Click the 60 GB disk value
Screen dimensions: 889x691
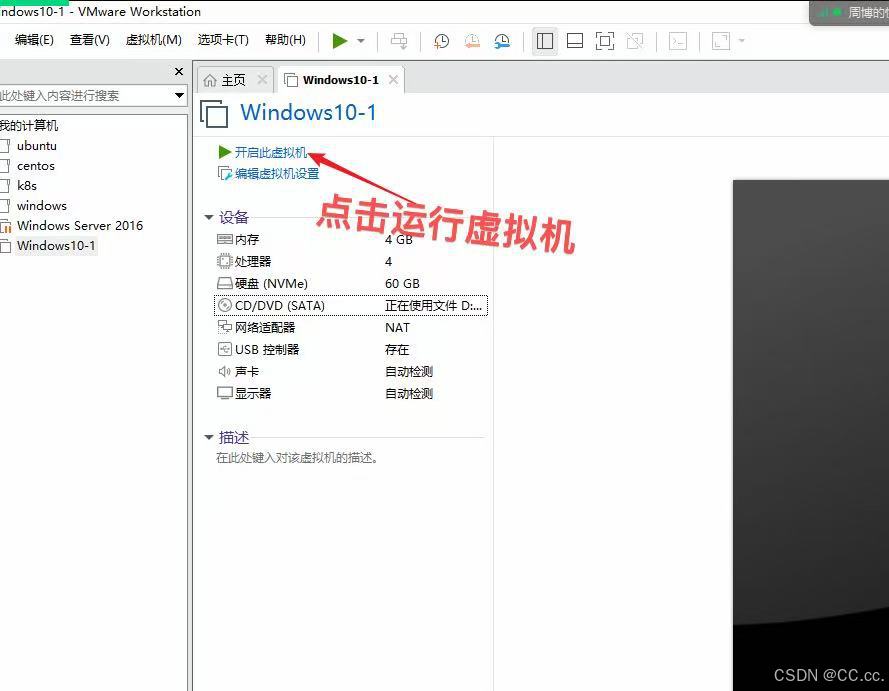tap(402, 283)
